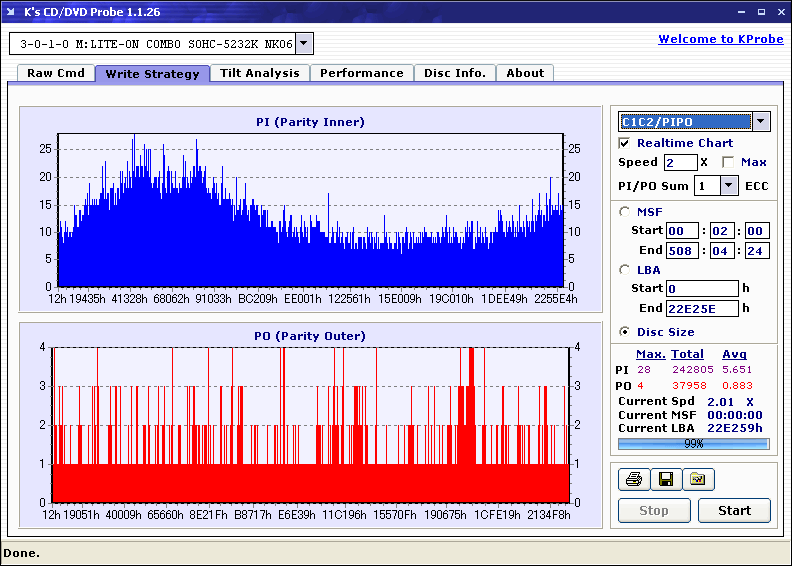Image resolution: width=792 pixels, height=566 pixels.
Task: Click the 99% scan progress bar
Action: 693,443
